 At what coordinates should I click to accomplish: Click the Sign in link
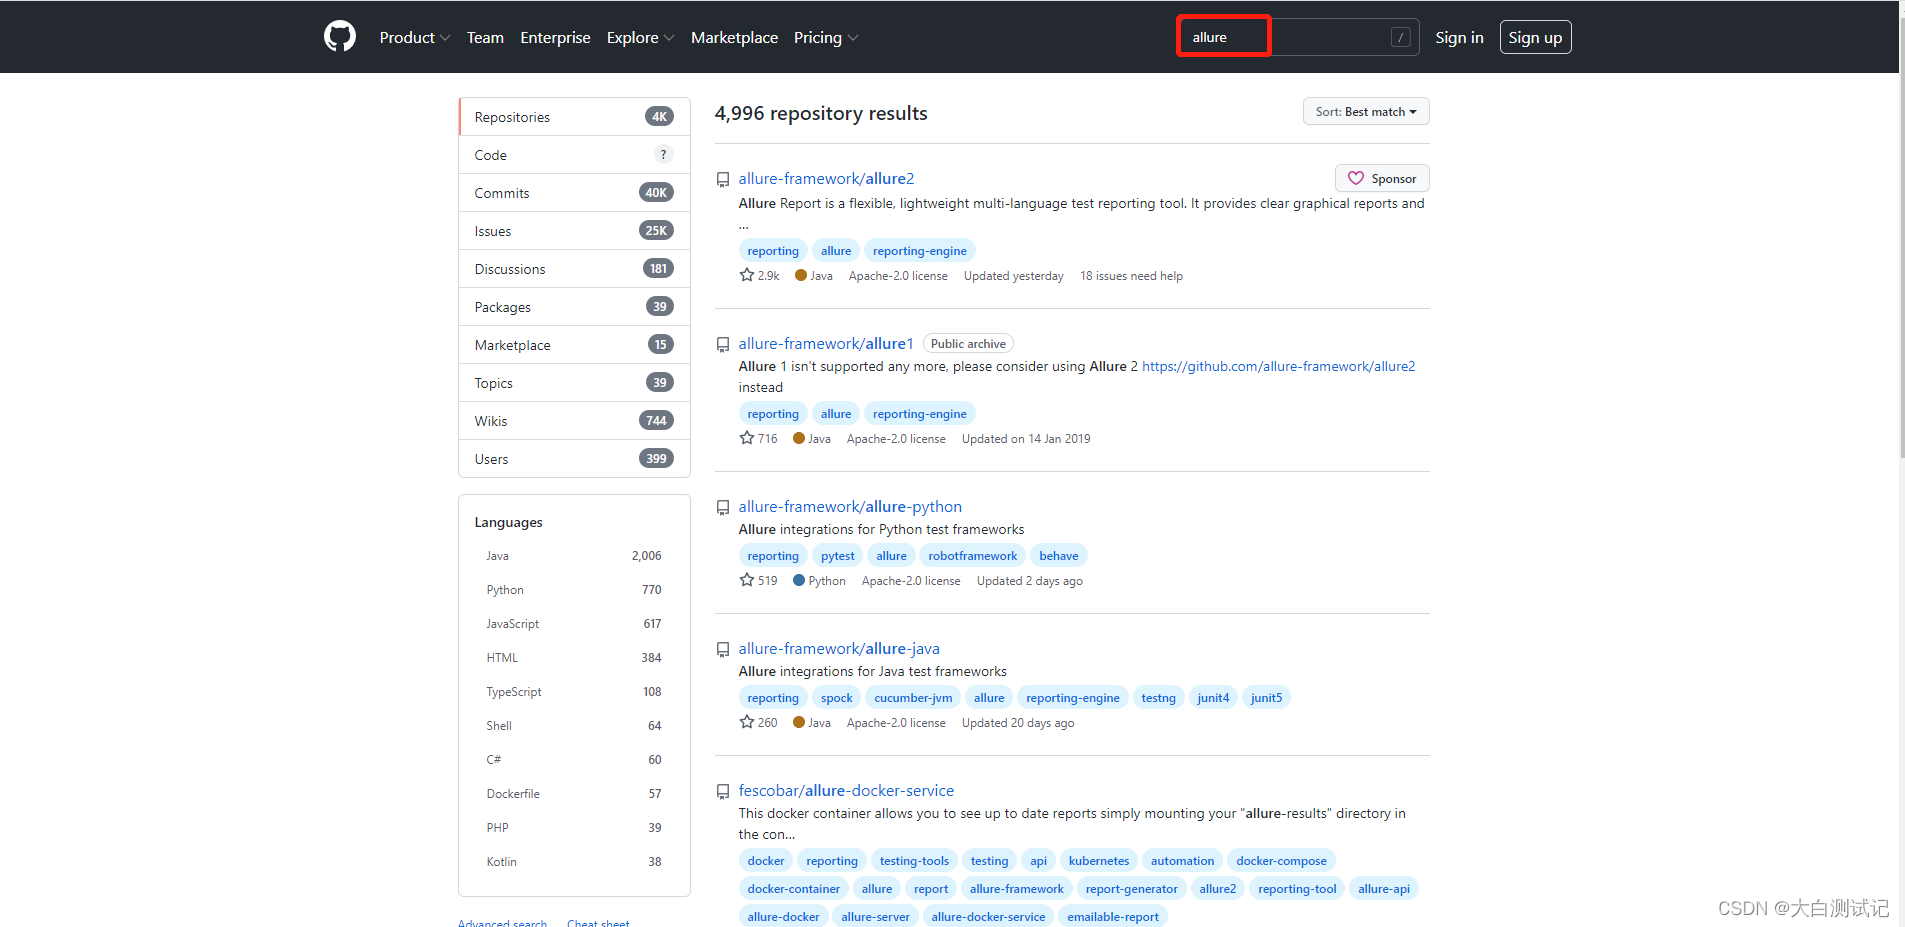[1459, 37]
